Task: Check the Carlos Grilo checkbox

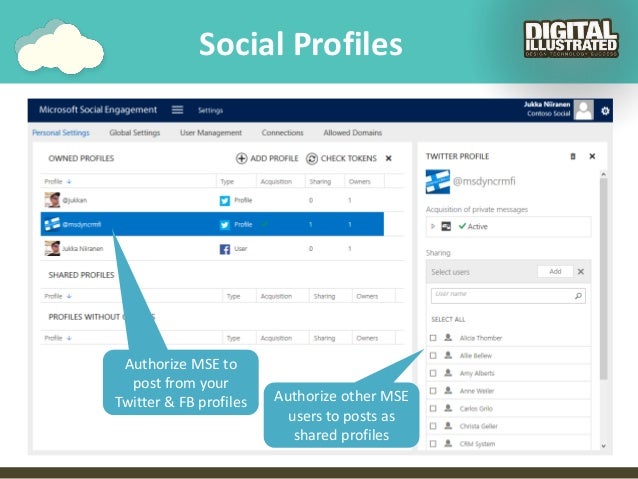Action: (x=433, y=408)
